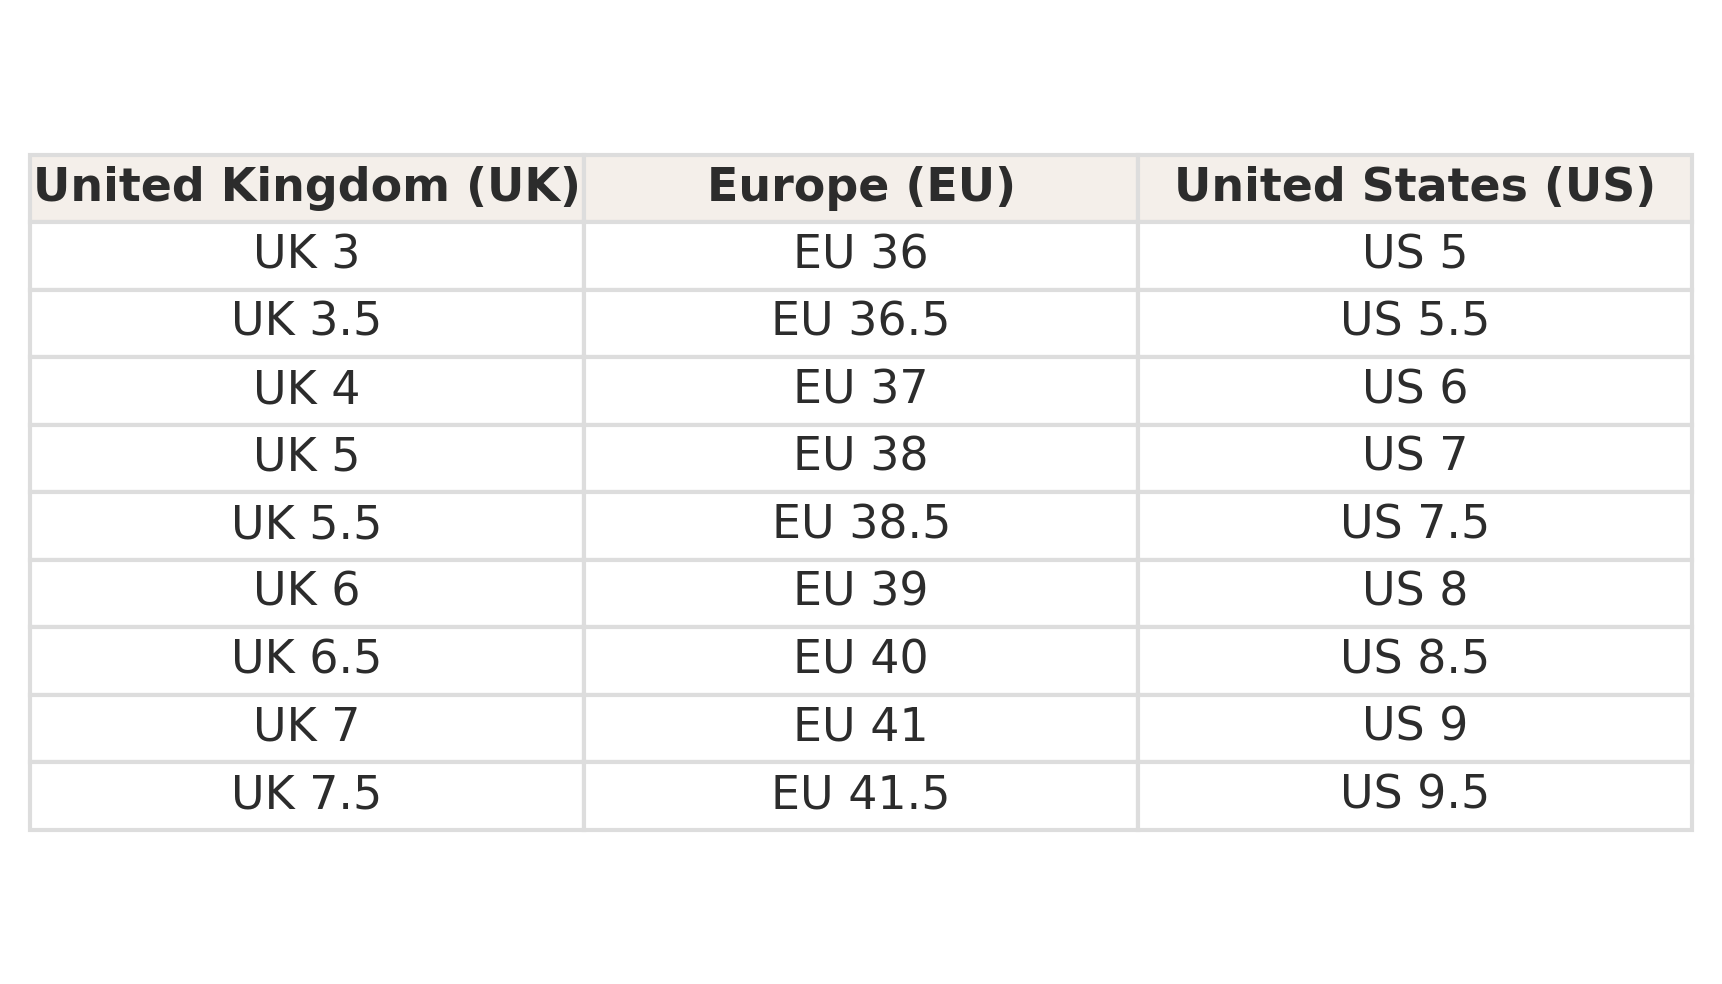Click the UK 7.5 size cell

pos(307,794)
